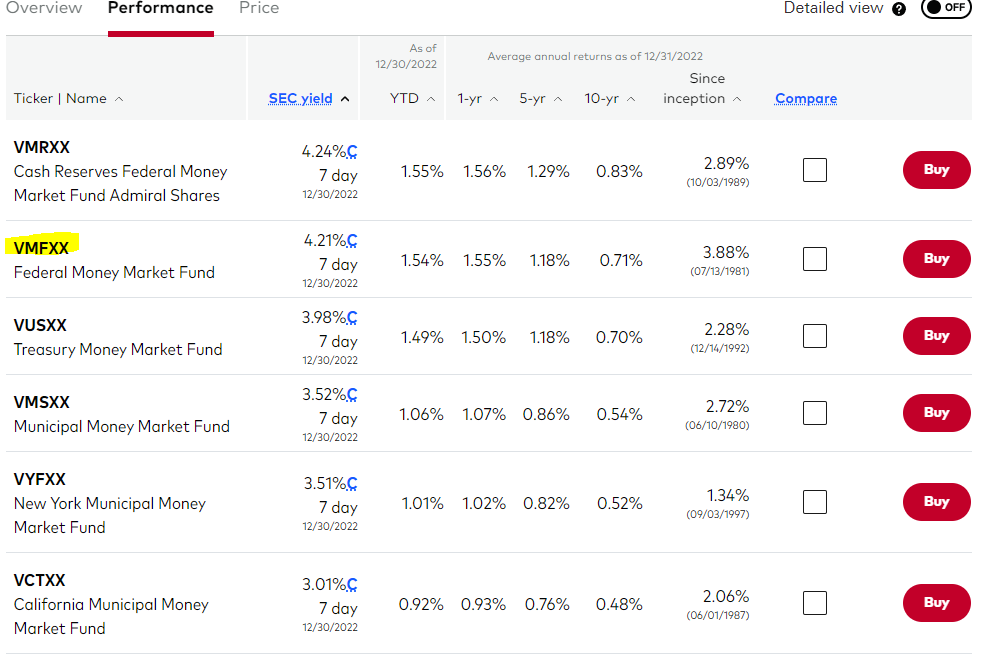Select Municipal Money Market Fund name
993x670 pixels.
[x=122, y=427]
